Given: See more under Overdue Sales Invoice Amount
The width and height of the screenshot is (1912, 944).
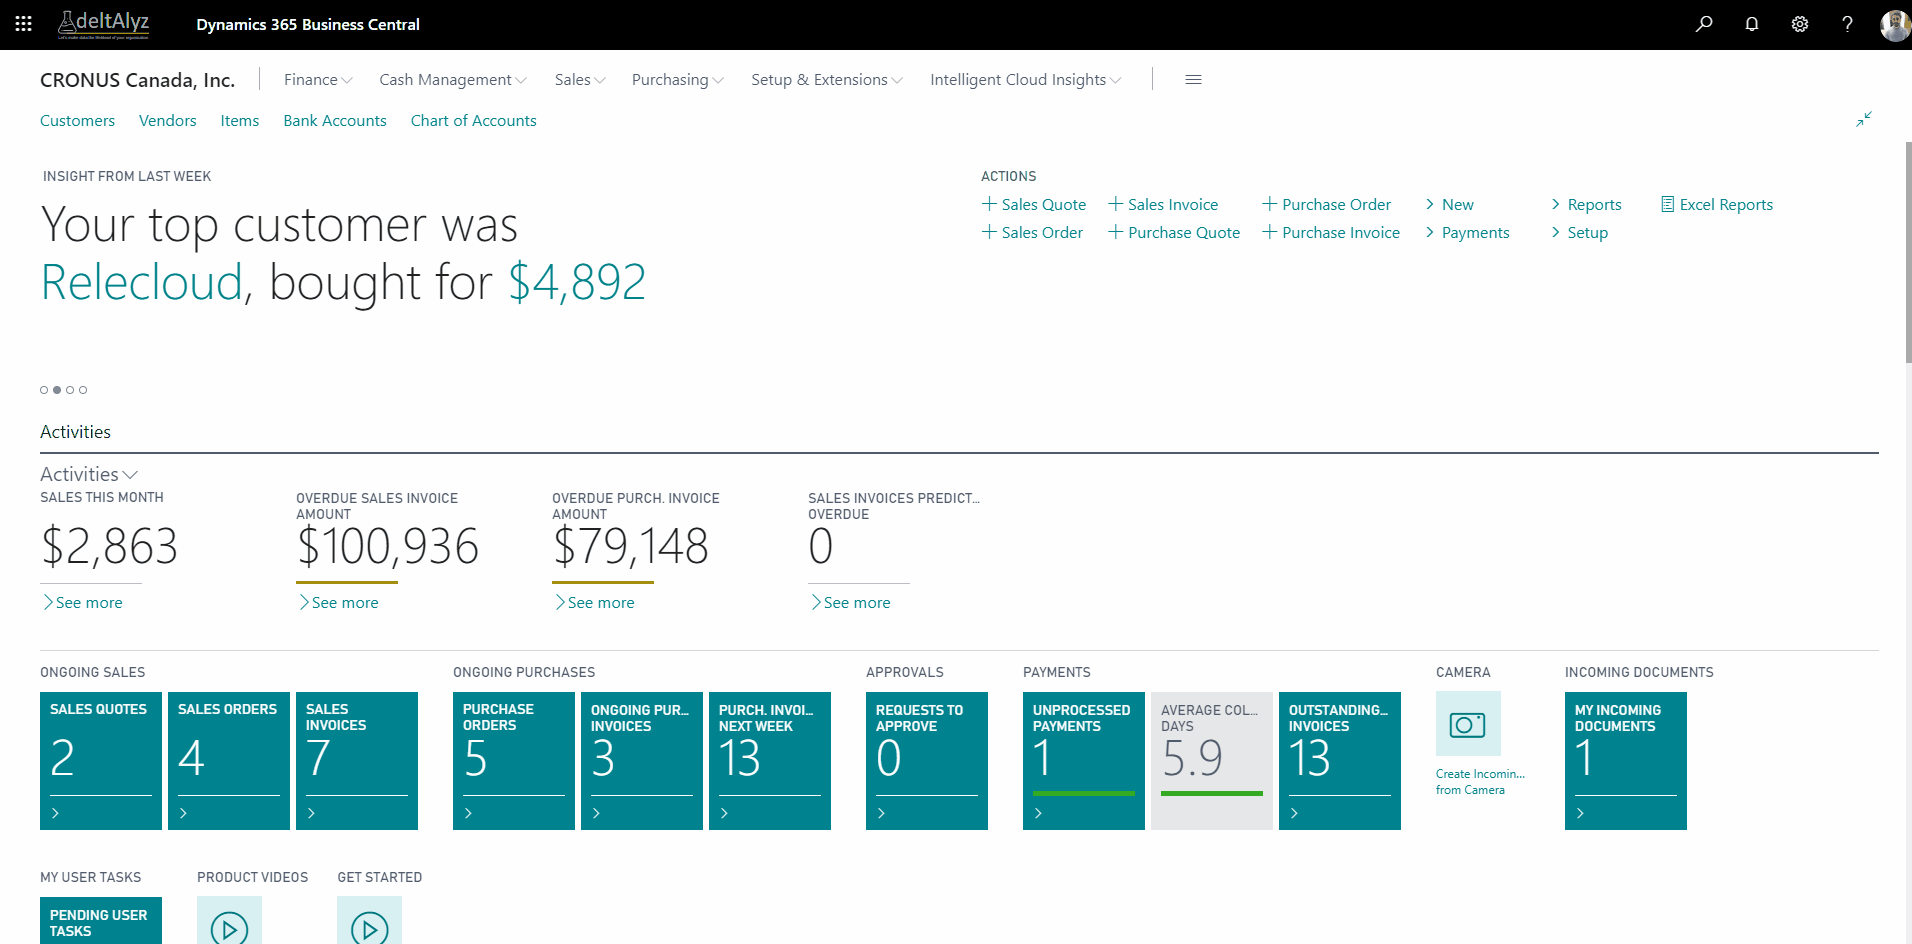Looking at the screenshot, I should 338,603.
